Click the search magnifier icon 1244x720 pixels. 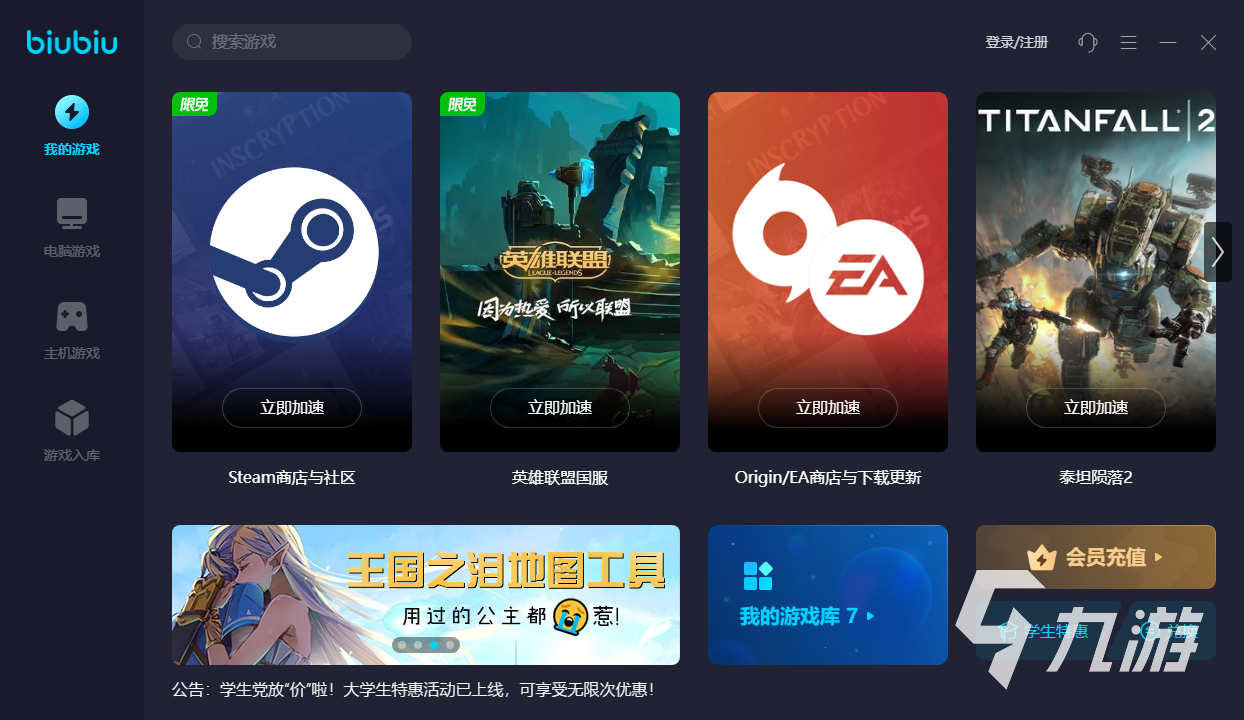pyautogui.click(x=195, y=42)
